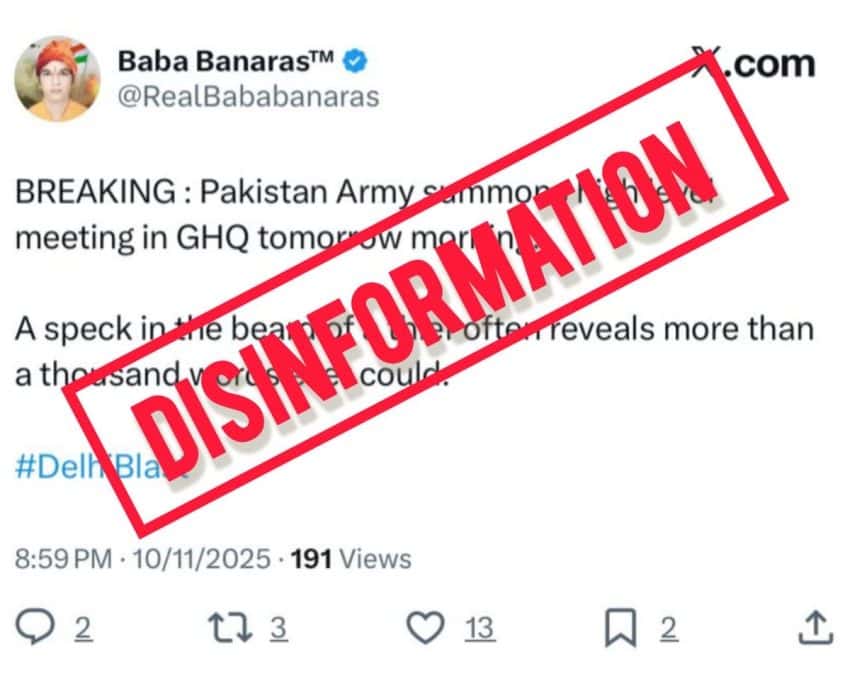Click the bookmark count 2
Screen dimensions: 850x683
[669, 628]
